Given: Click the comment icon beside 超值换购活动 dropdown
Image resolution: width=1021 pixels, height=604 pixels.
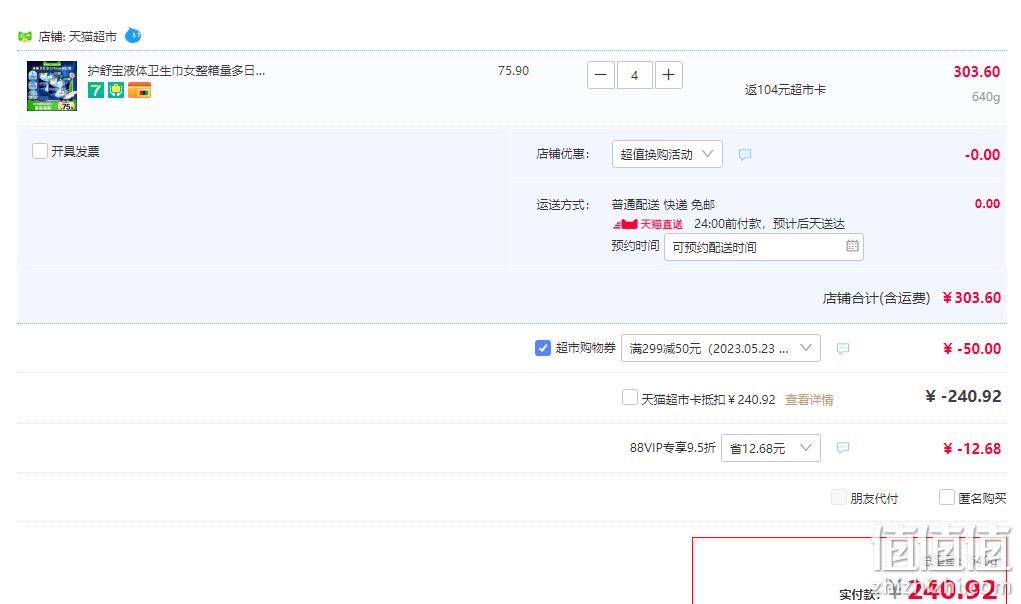Looking at the screenshot, I should [x=745, y=154].
